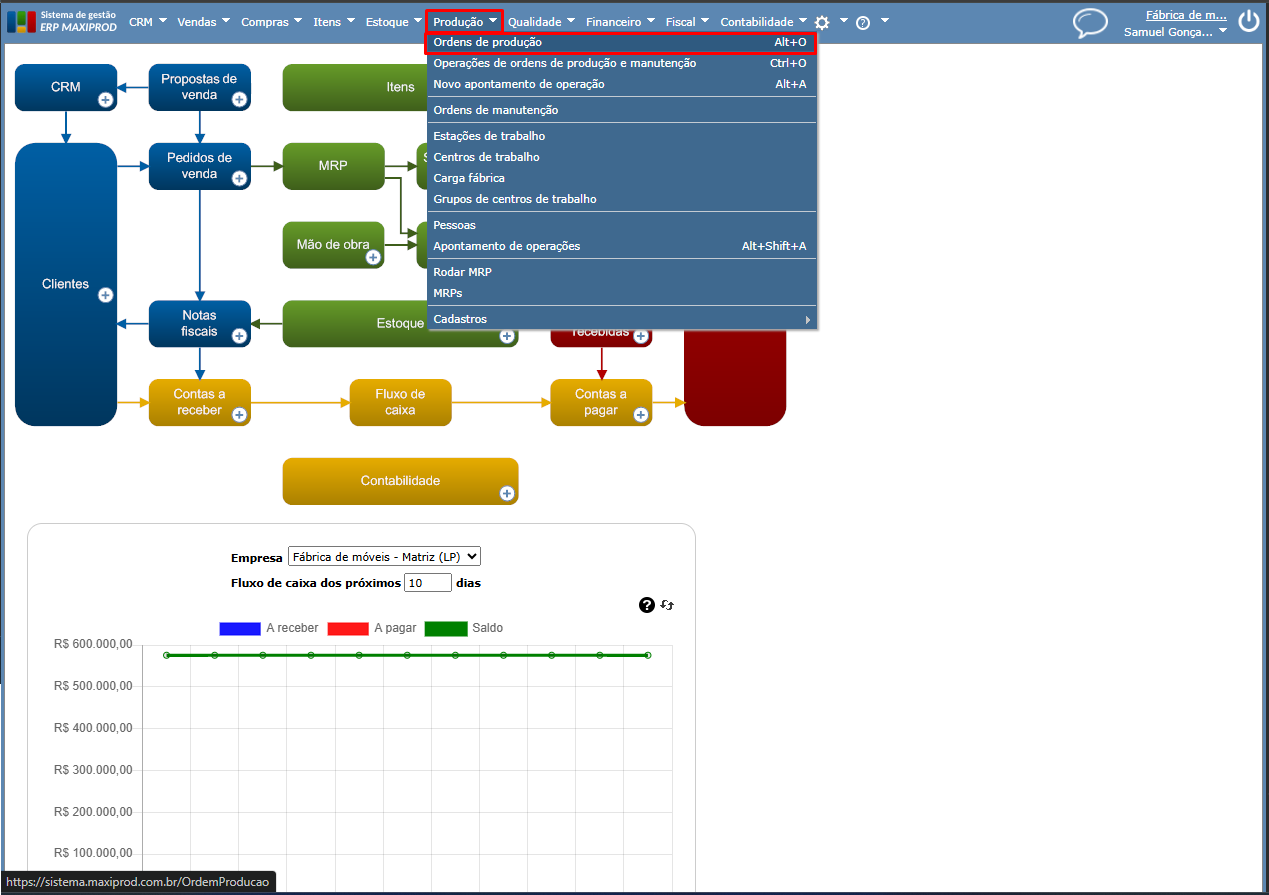This screenshot has width=1269, height=895.
Task: Open the Samuel Gonça... user dropdown
Action: (x=1176, y=32)
